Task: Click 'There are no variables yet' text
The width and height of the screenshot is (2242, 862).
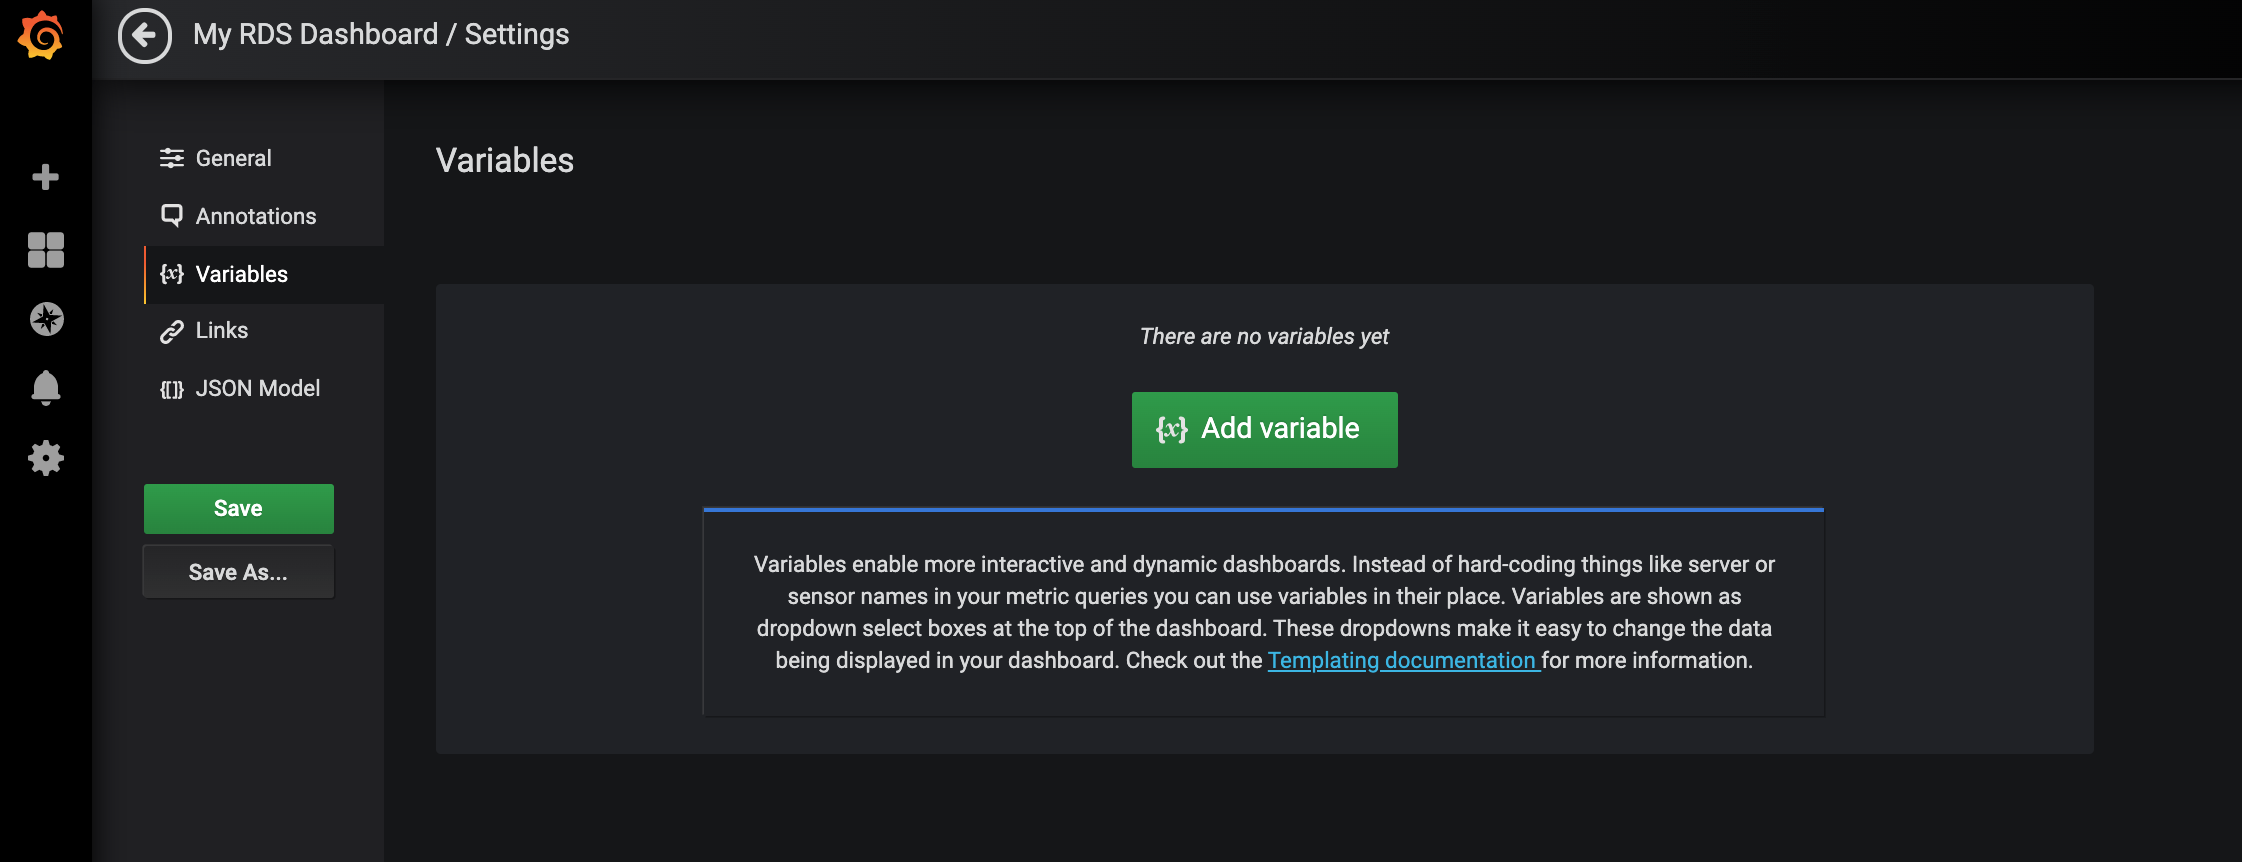Action: [1264, 336]
